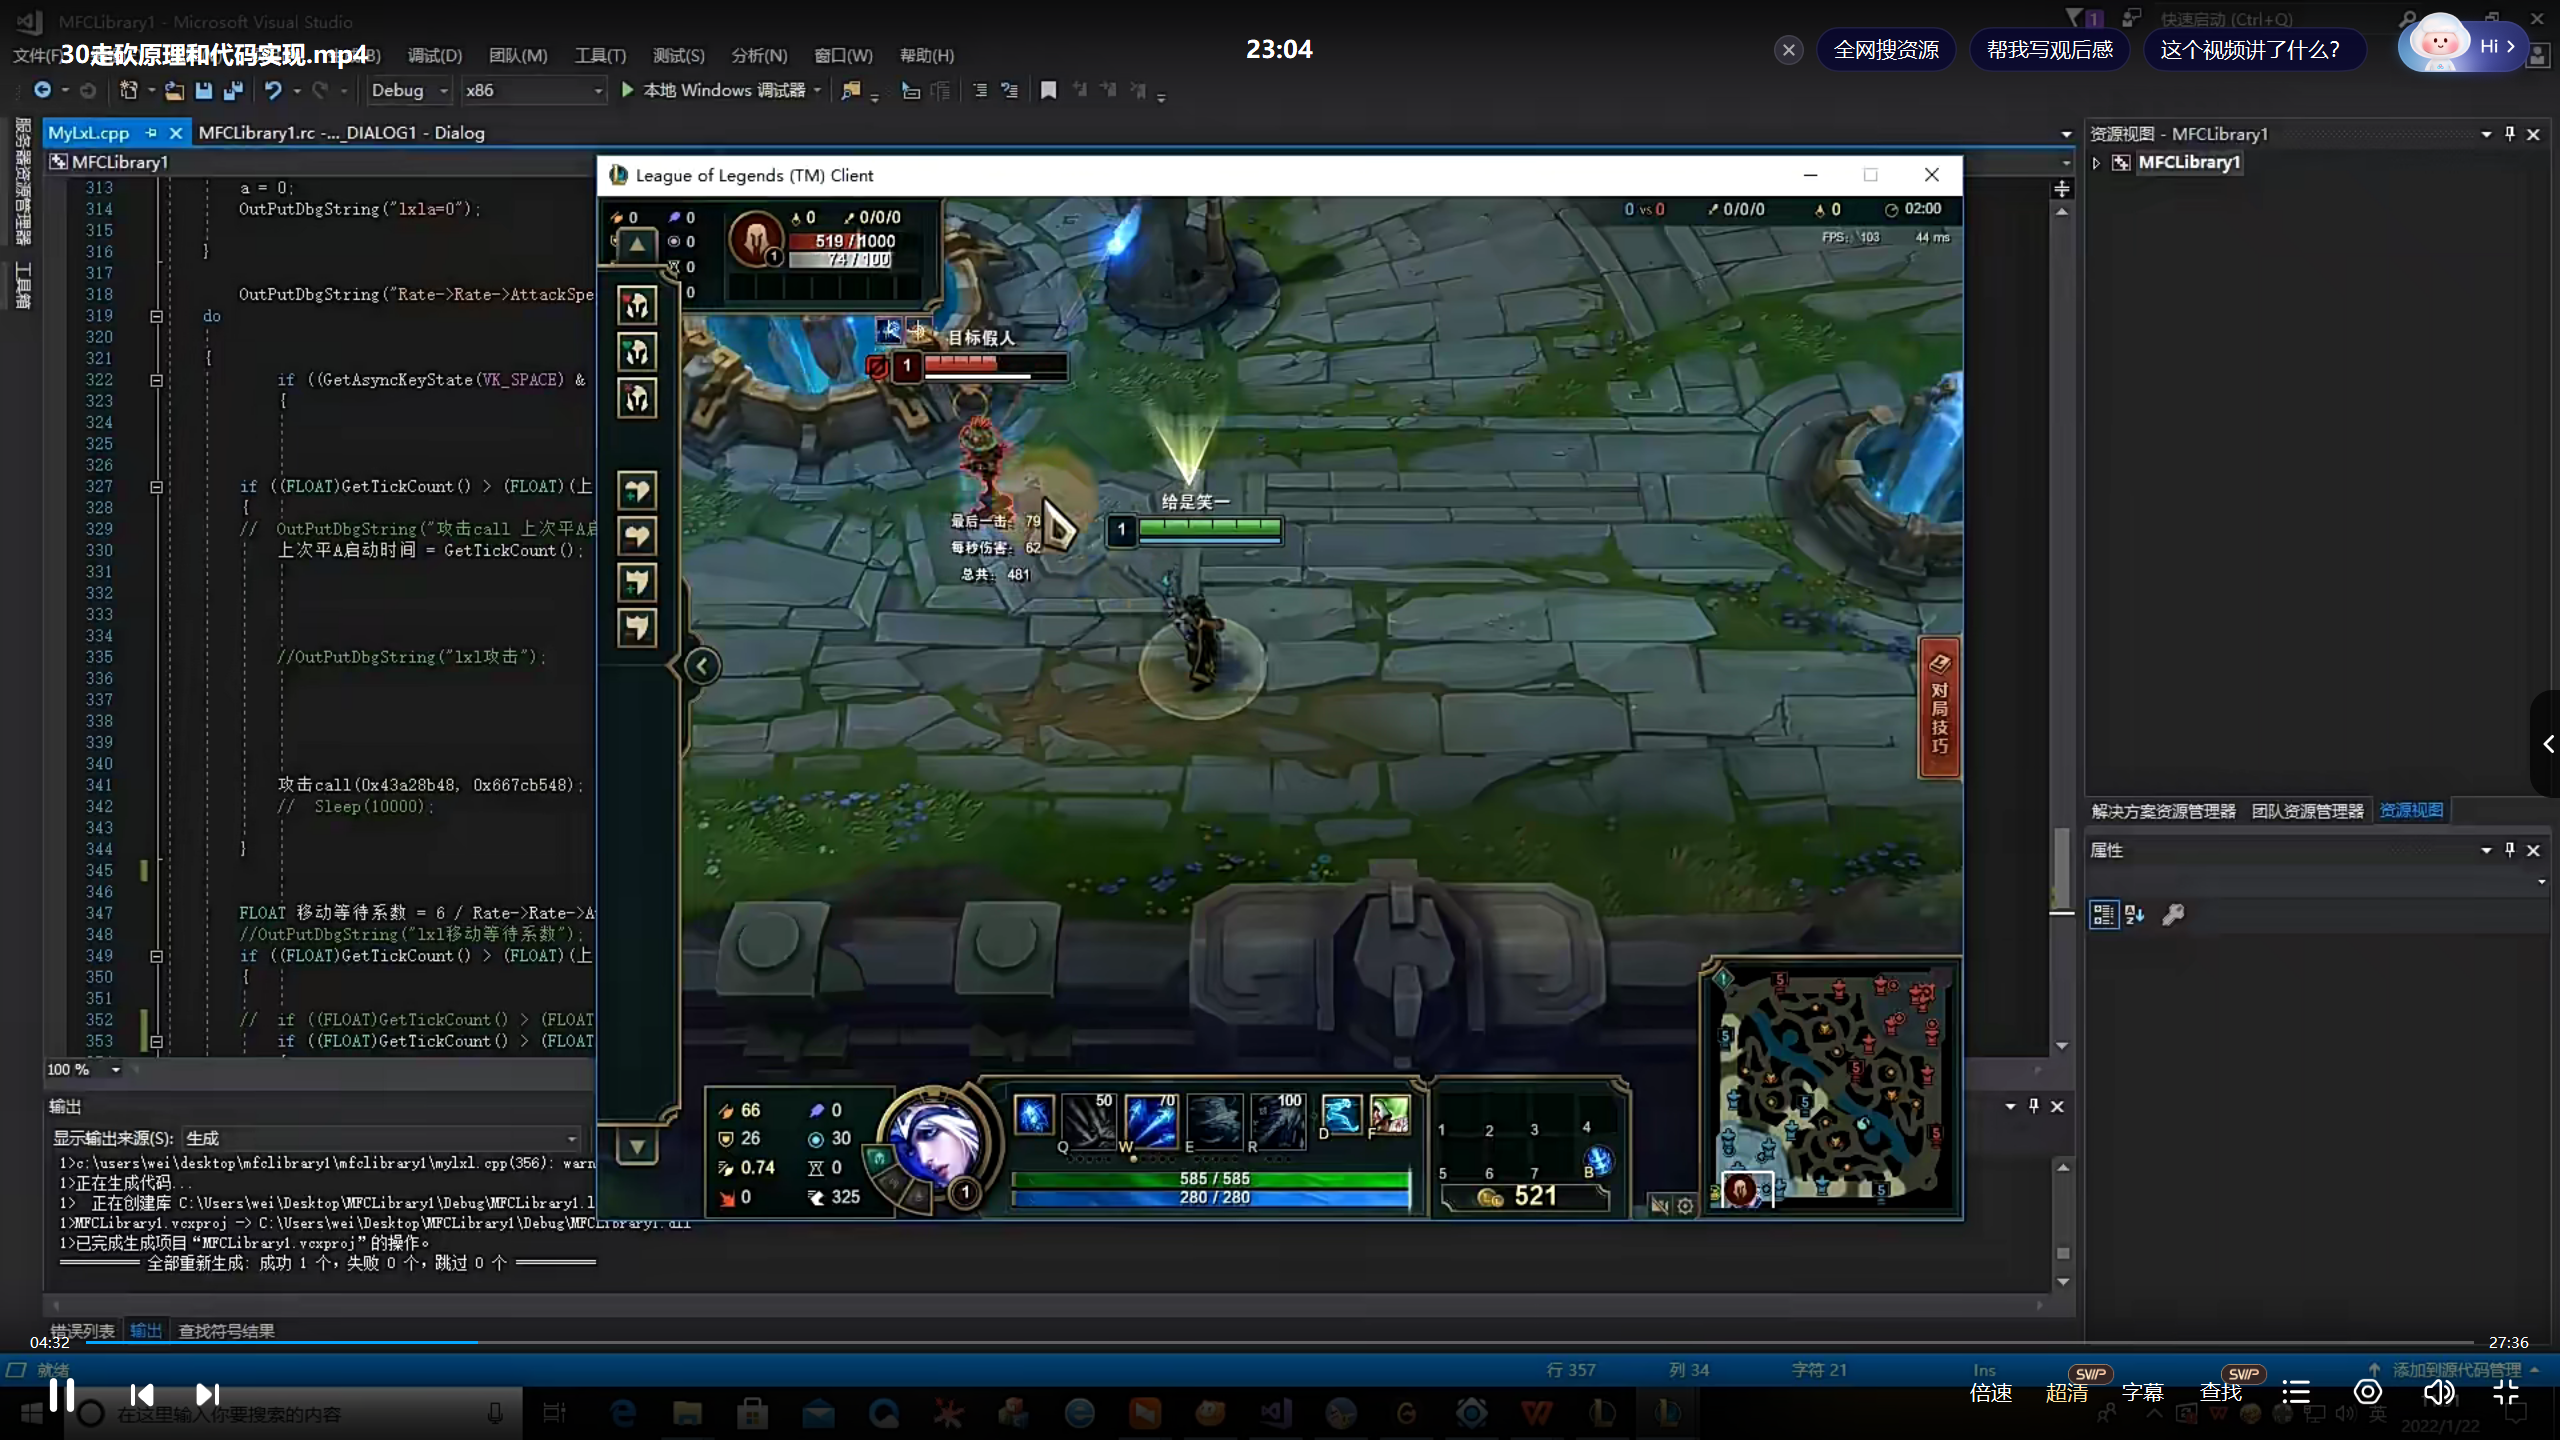Image resolution: width=2560 pixels, height=1440 pixels.
Task: Exit fullscreen mode icon
Action: click(x=2506, y=1392)
